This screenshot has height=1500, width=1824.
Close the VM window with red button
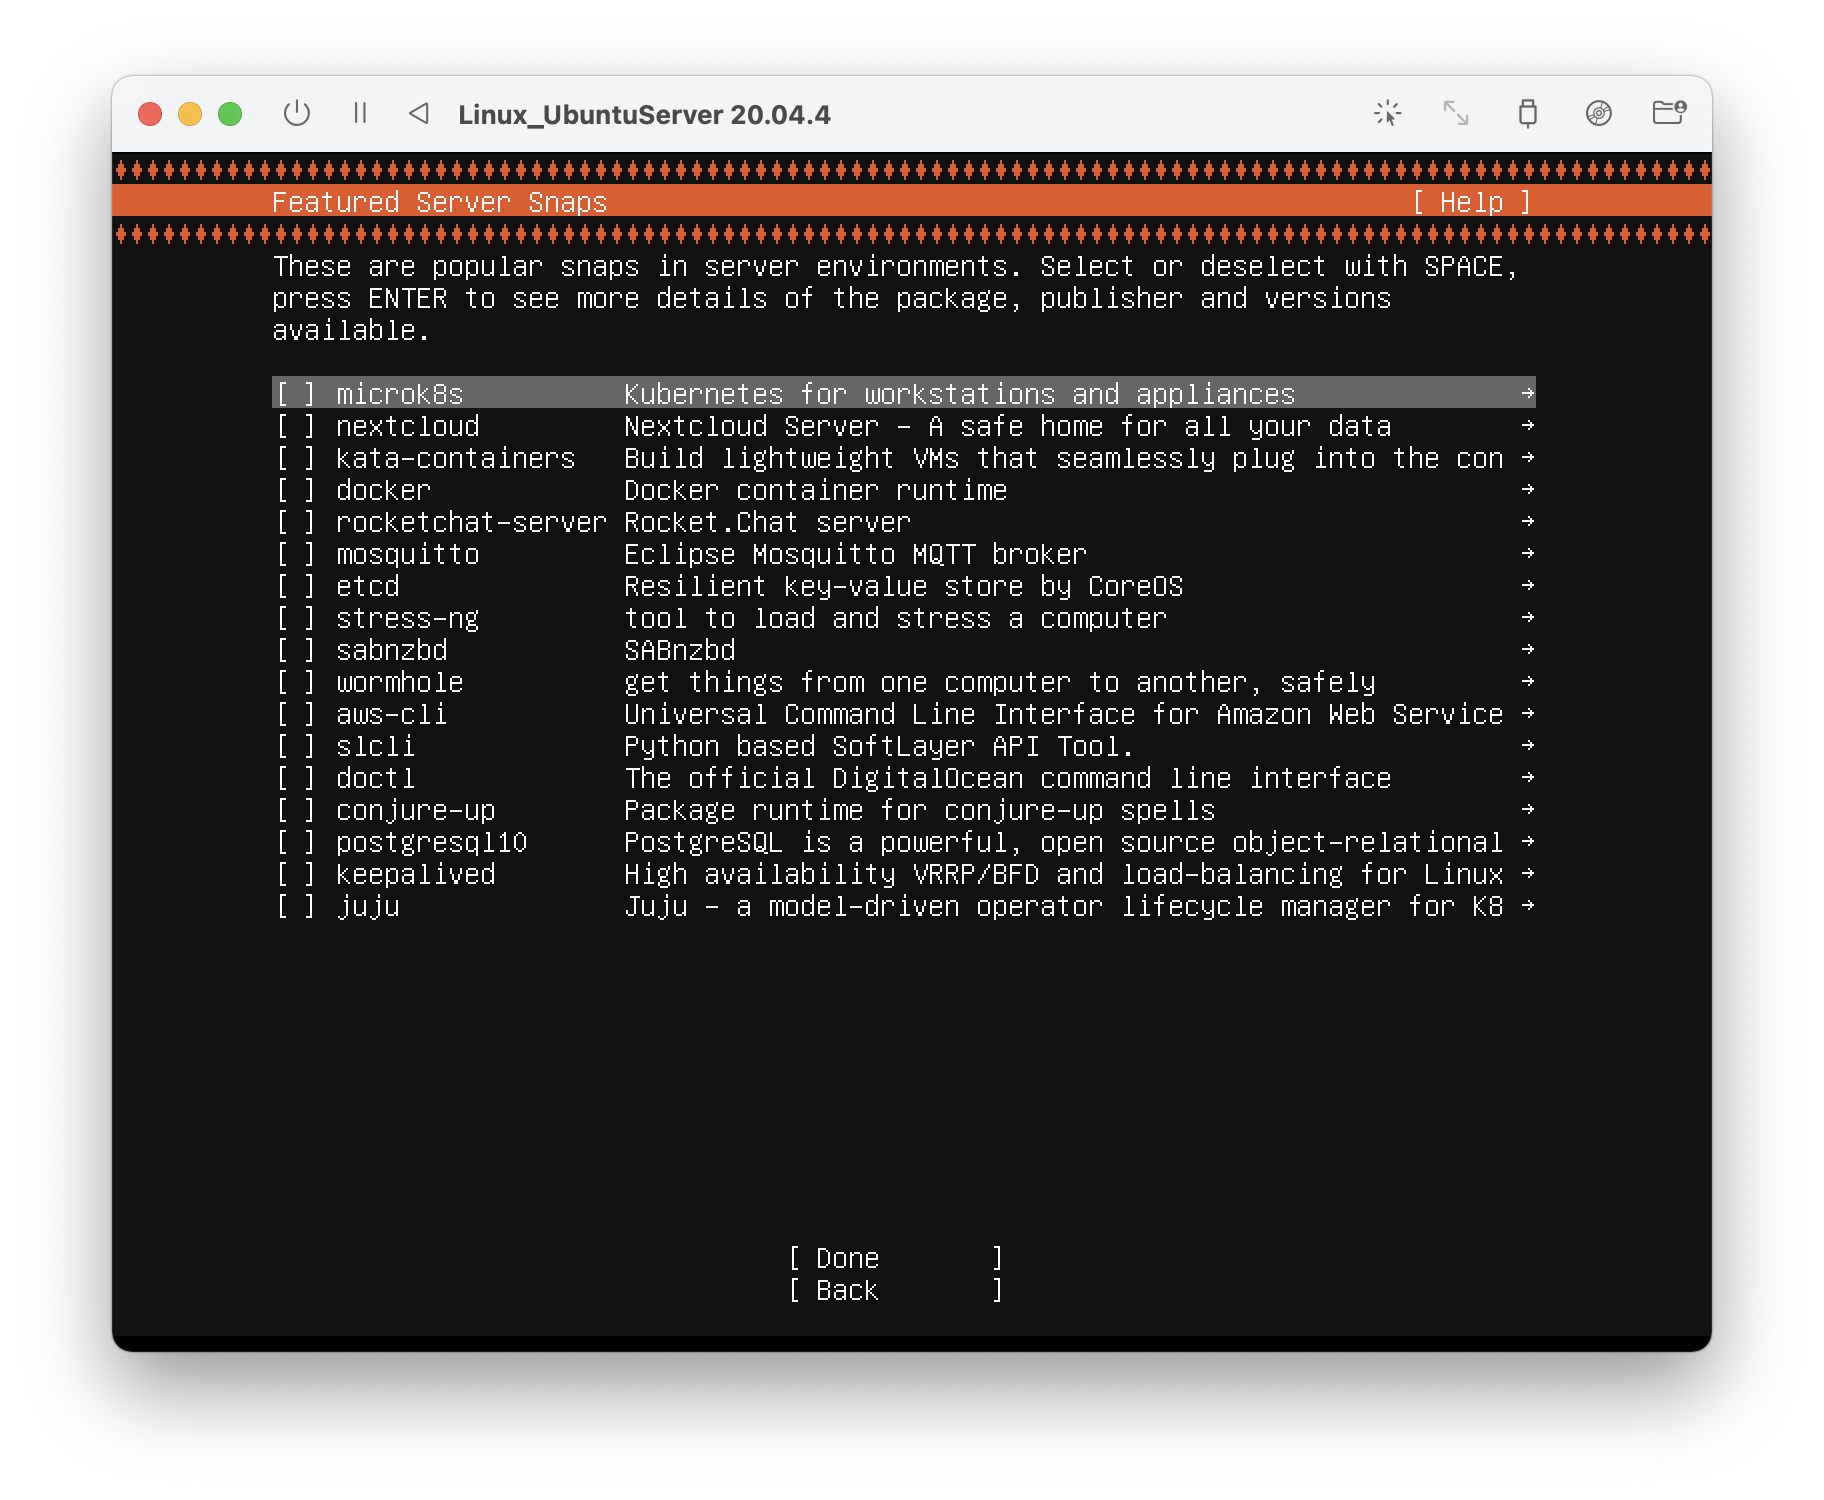(150, 114)
